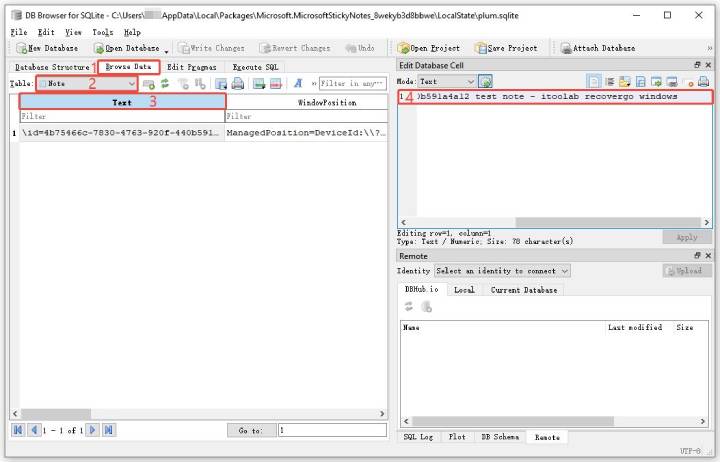Select the DB Schema bottom tab
The height and width of the screenshot is (462, 720).
(x=499, y=437)
